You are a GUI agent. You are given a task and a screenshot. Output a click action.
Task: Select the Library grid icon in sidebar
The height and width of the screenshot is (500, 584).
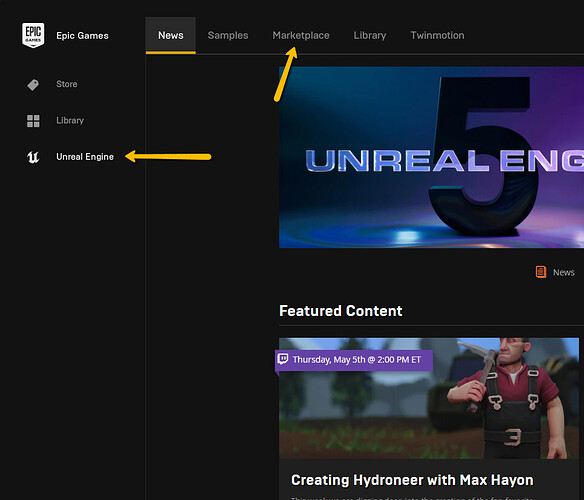[x=33, y=121]
